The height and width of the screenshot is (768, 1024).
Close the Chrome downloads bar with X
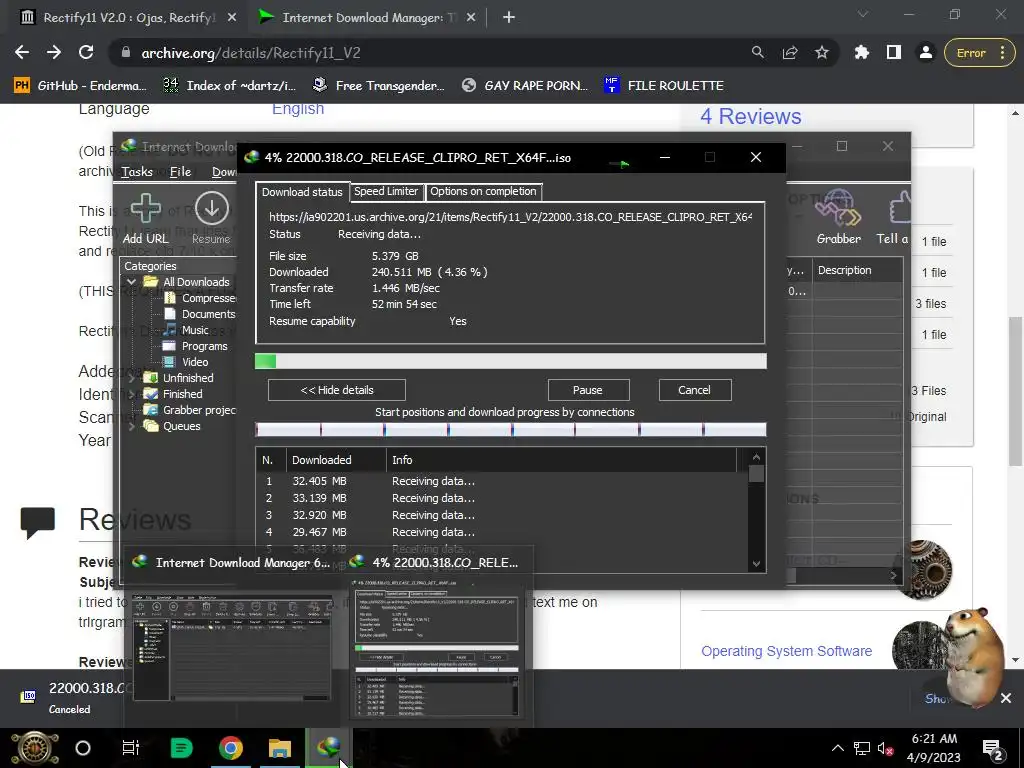pyautogui.click(x=1006, y=698)
